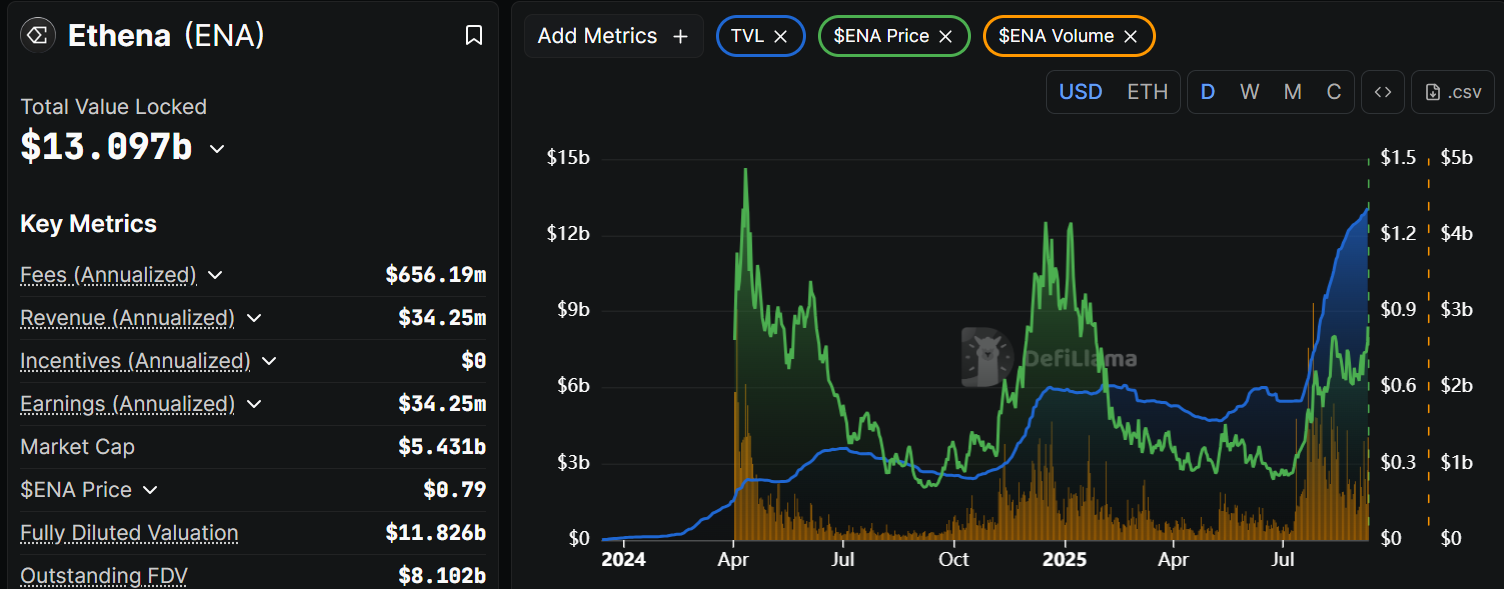Viewport: 1504px width, 589px height.
Task: Click the $656.19m fees value
Action: (x=436, y=275)
